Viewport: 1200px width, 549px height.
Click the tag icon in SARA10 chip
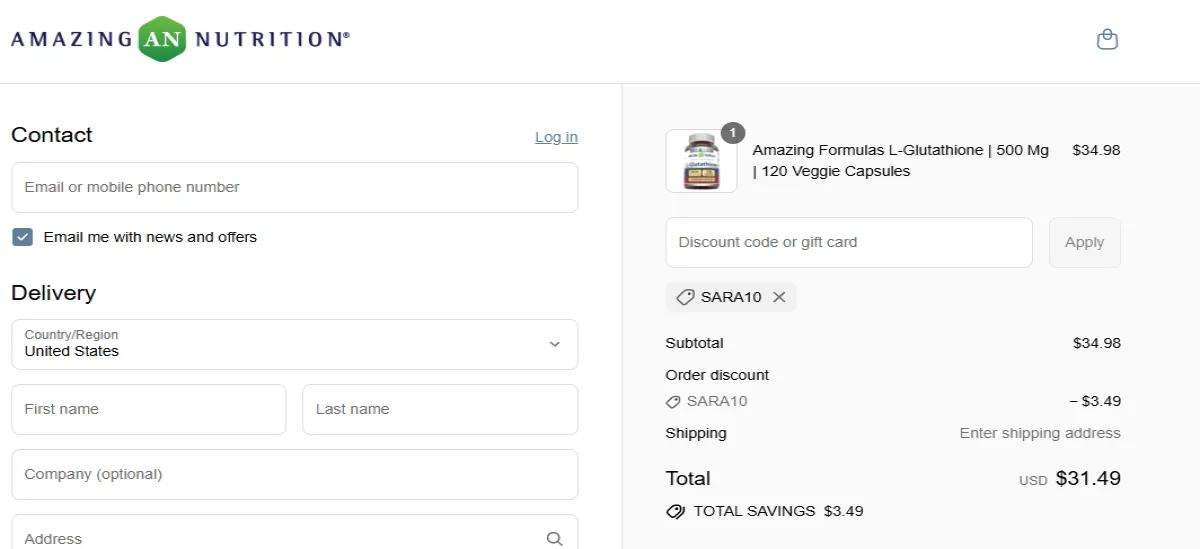click(x=685, y=297)
